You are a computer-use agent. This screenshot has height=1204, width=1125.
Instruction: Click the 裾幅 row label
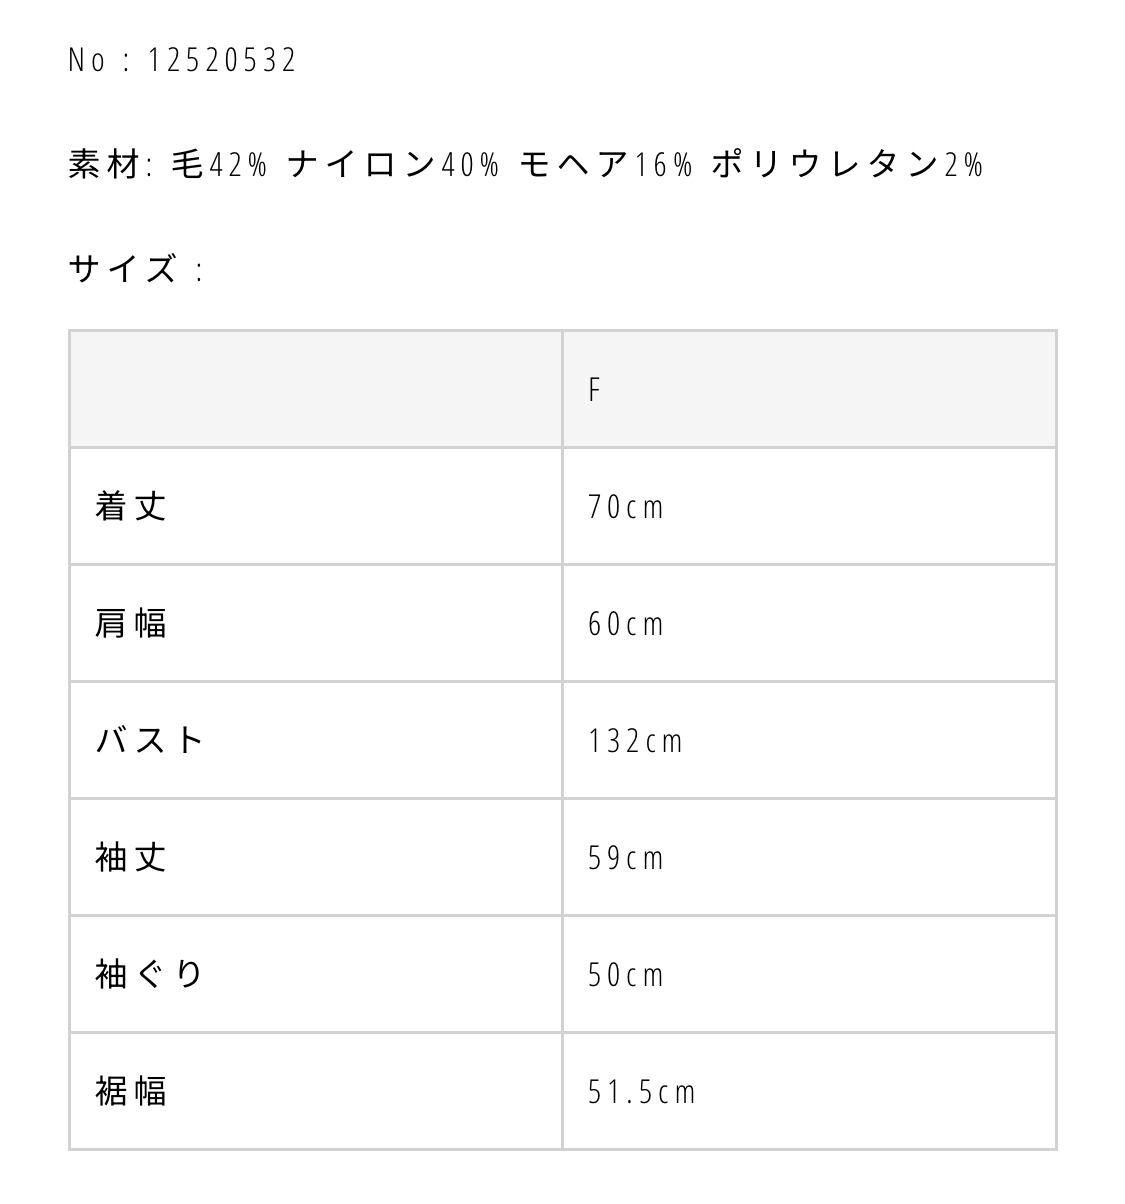(131, 1091)
